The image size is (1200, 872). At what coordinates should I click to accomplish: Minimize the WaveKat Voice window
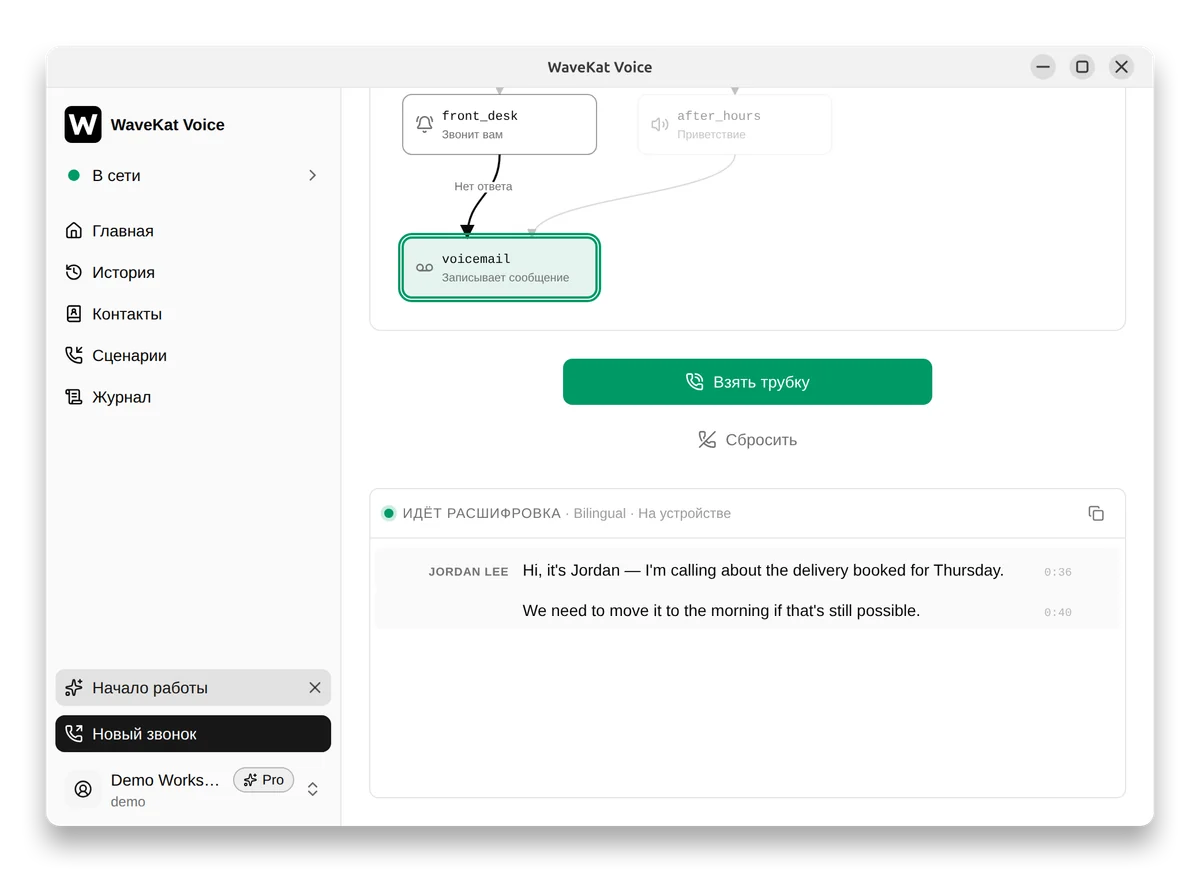1043,67
